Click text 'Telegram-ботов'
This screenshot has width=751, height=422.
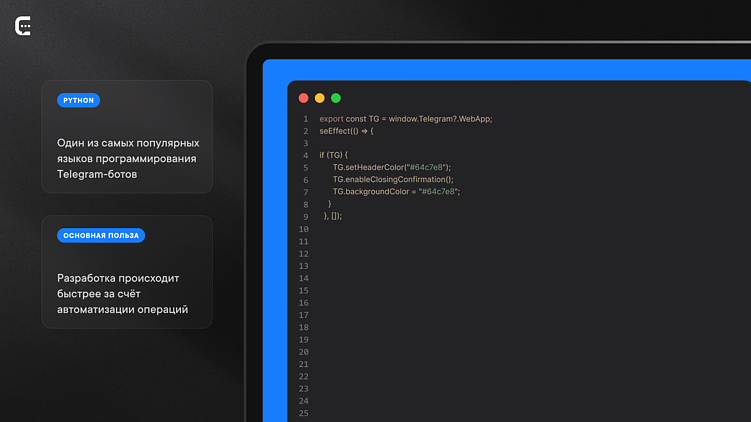[97, 174]
